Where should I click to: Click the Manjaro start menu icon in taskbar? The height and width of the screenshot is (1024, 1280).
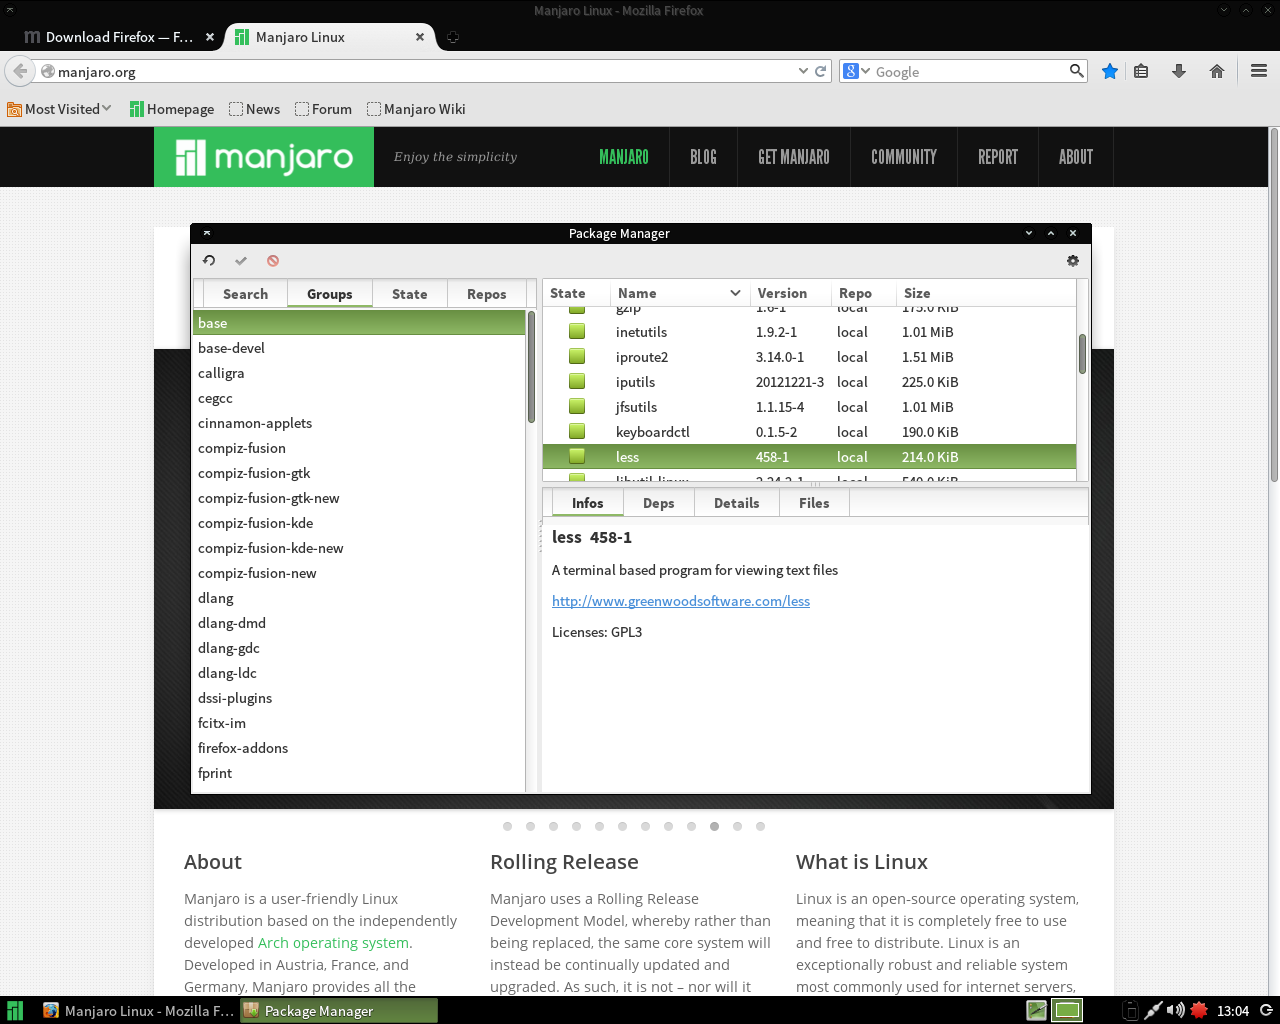pos(14,1011)
